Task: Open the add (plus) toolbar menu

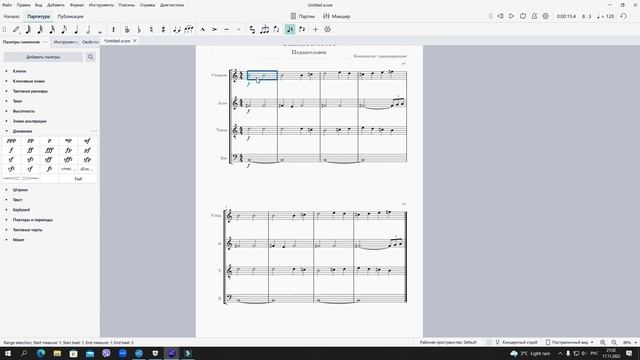Action: 316,29
